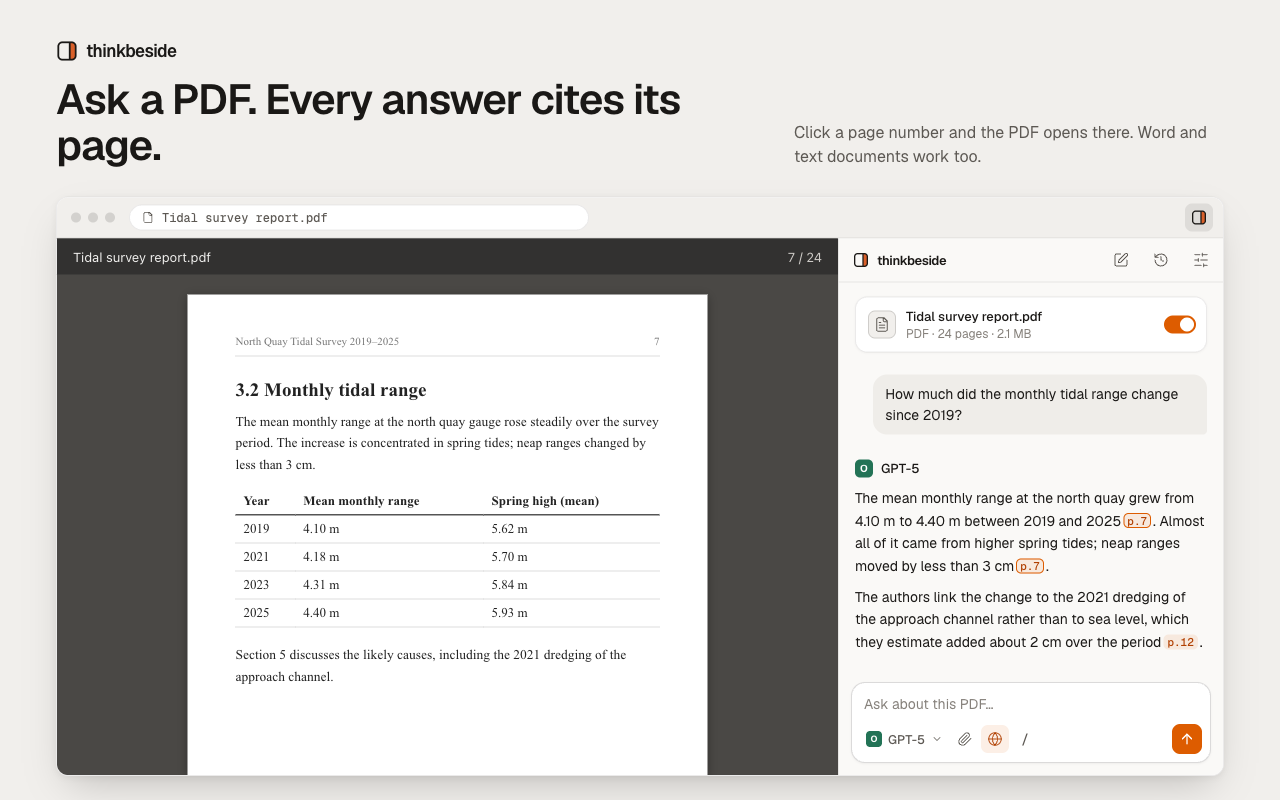Select the '5.62 m' table cell
This screenshot has height=800, width=1280.
[509, 529]
